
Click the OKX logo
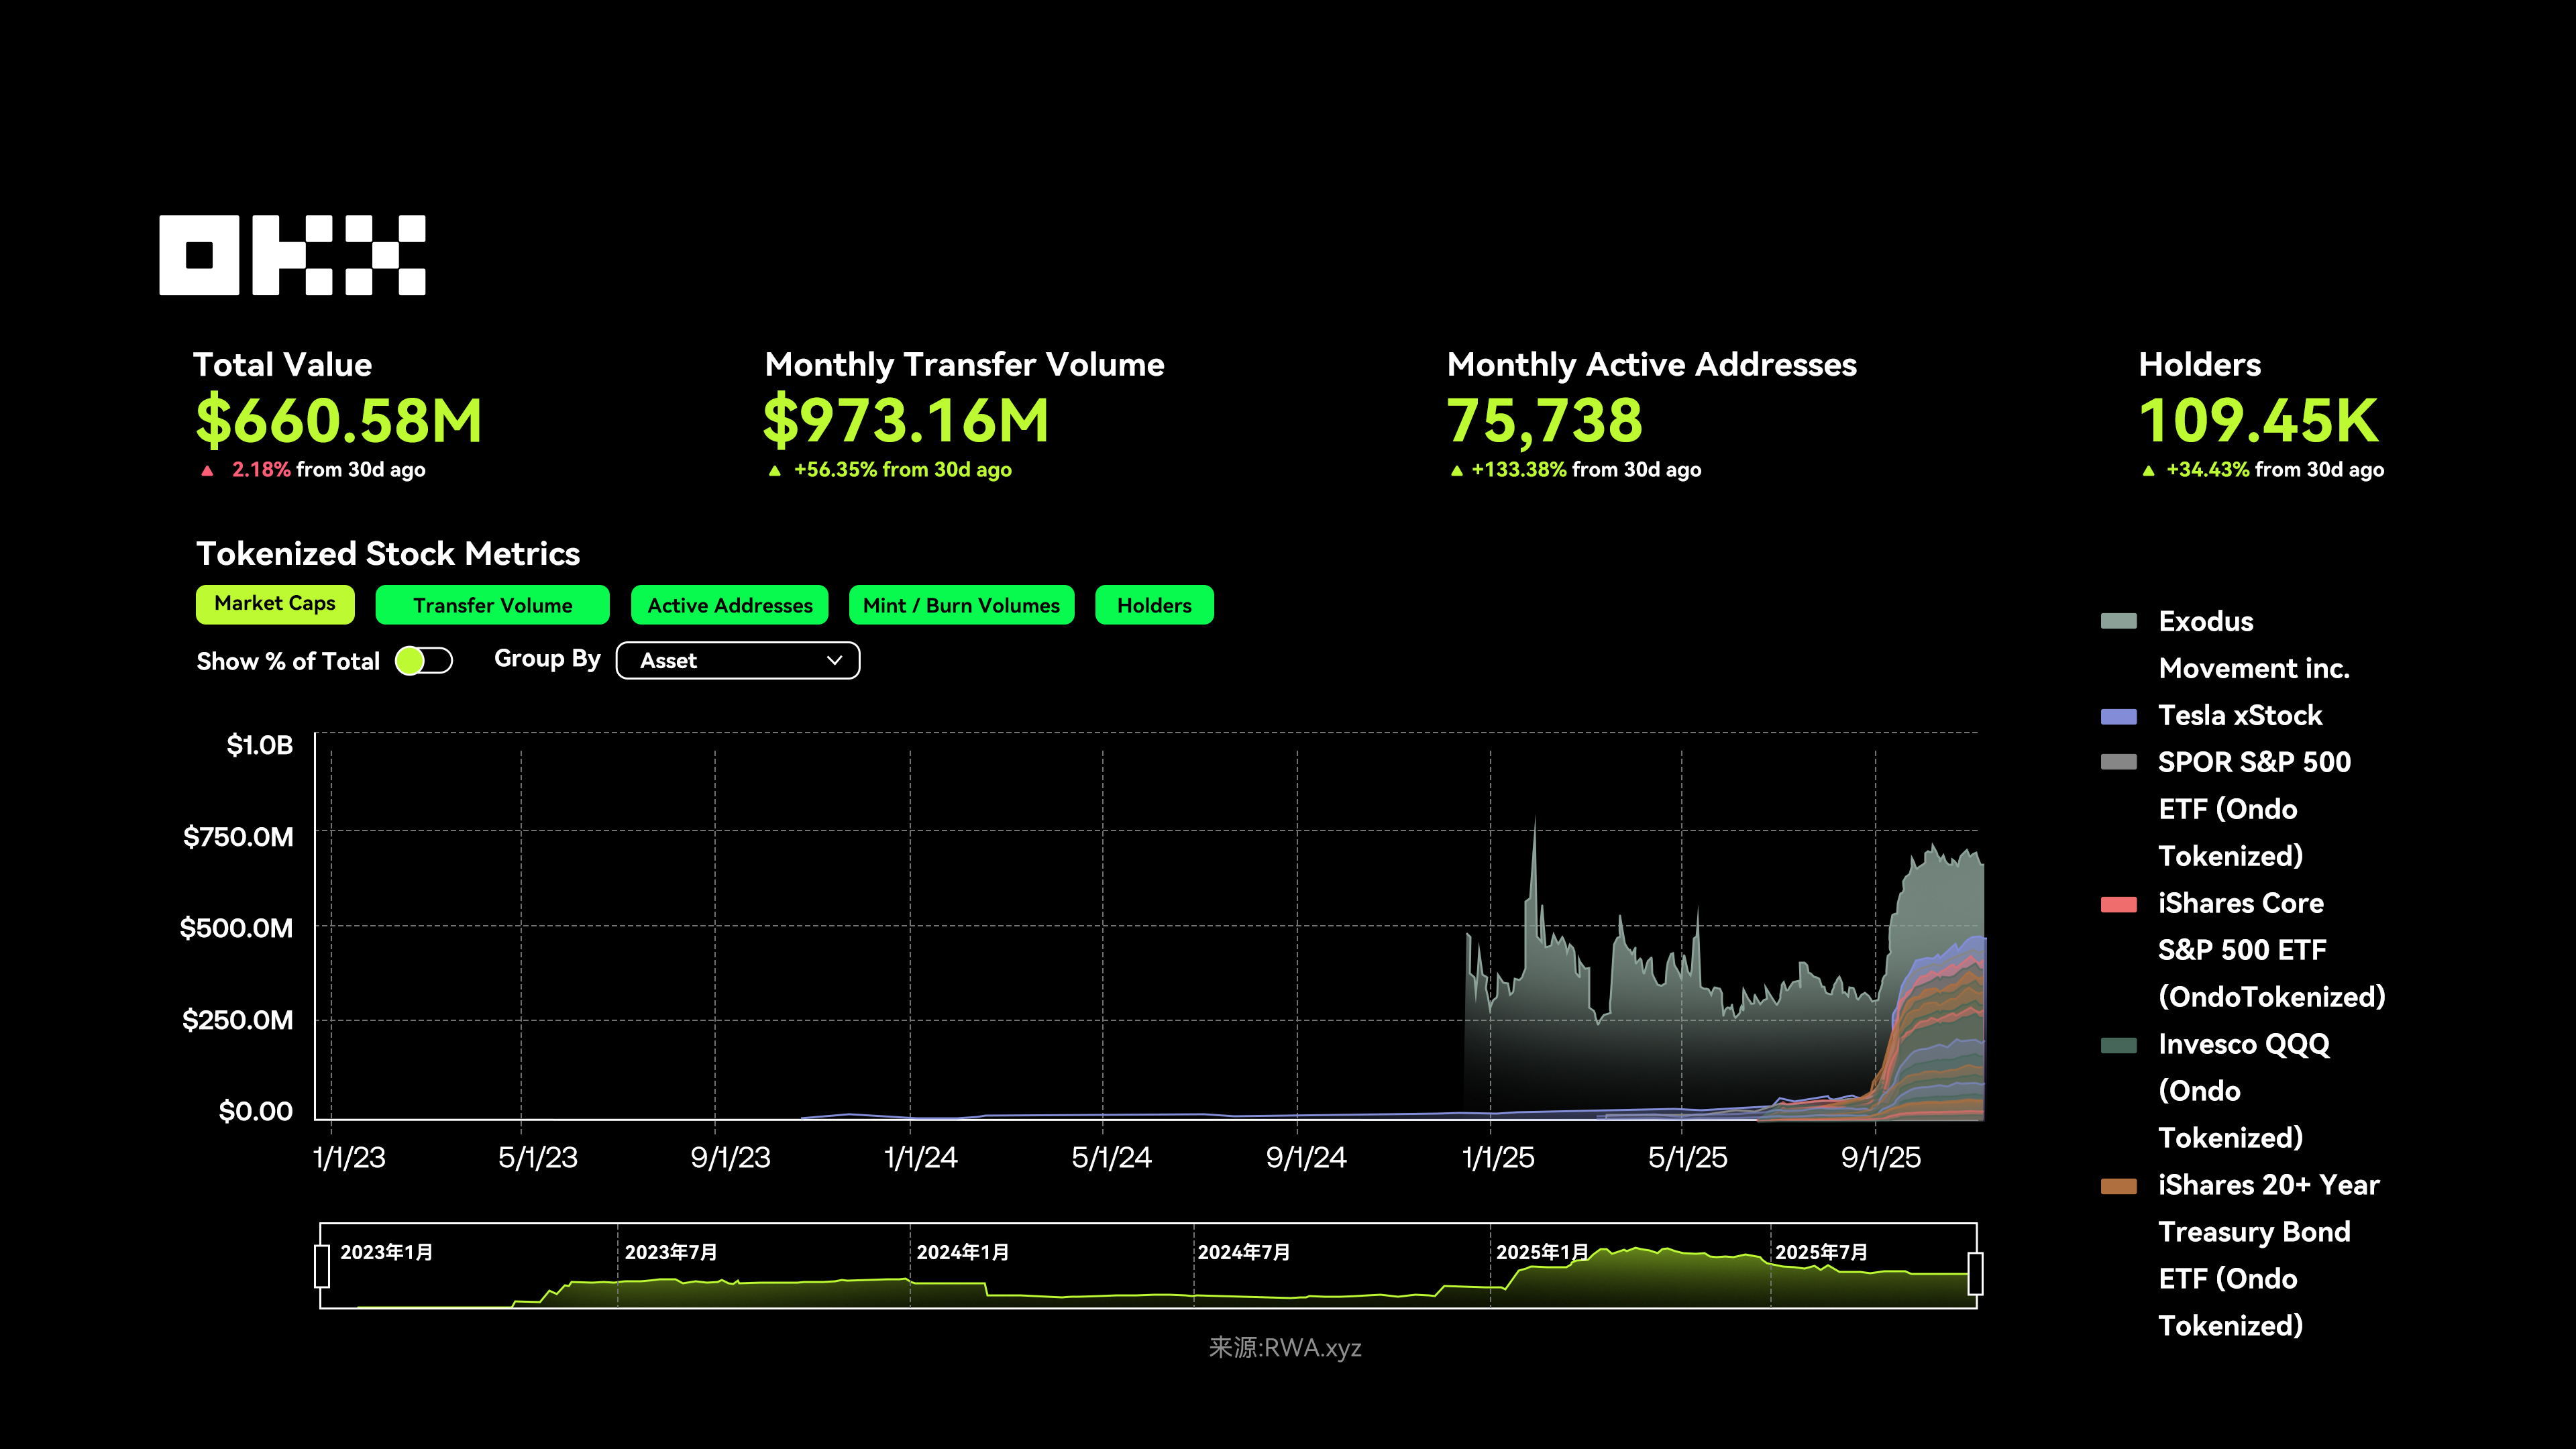tap(292, 255)
